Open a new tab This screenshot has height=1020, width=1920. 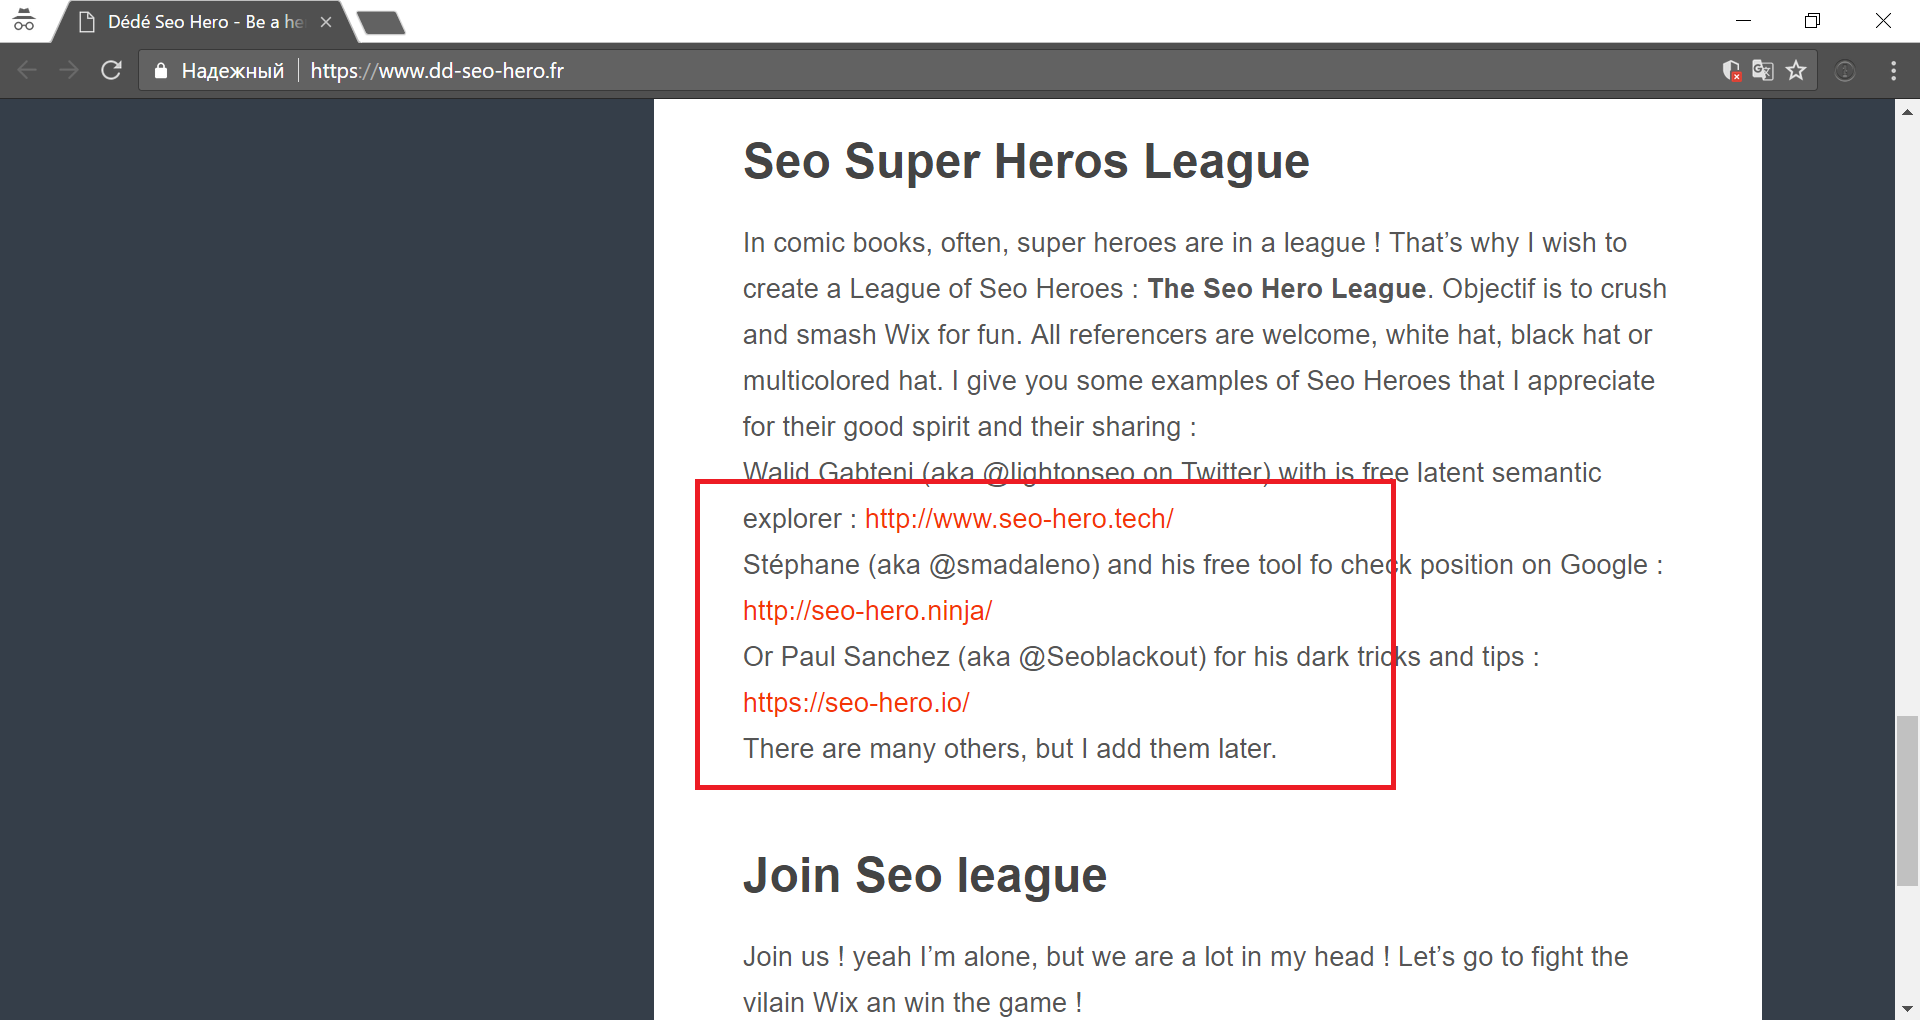pyautogui.click(x=381, y=22)
